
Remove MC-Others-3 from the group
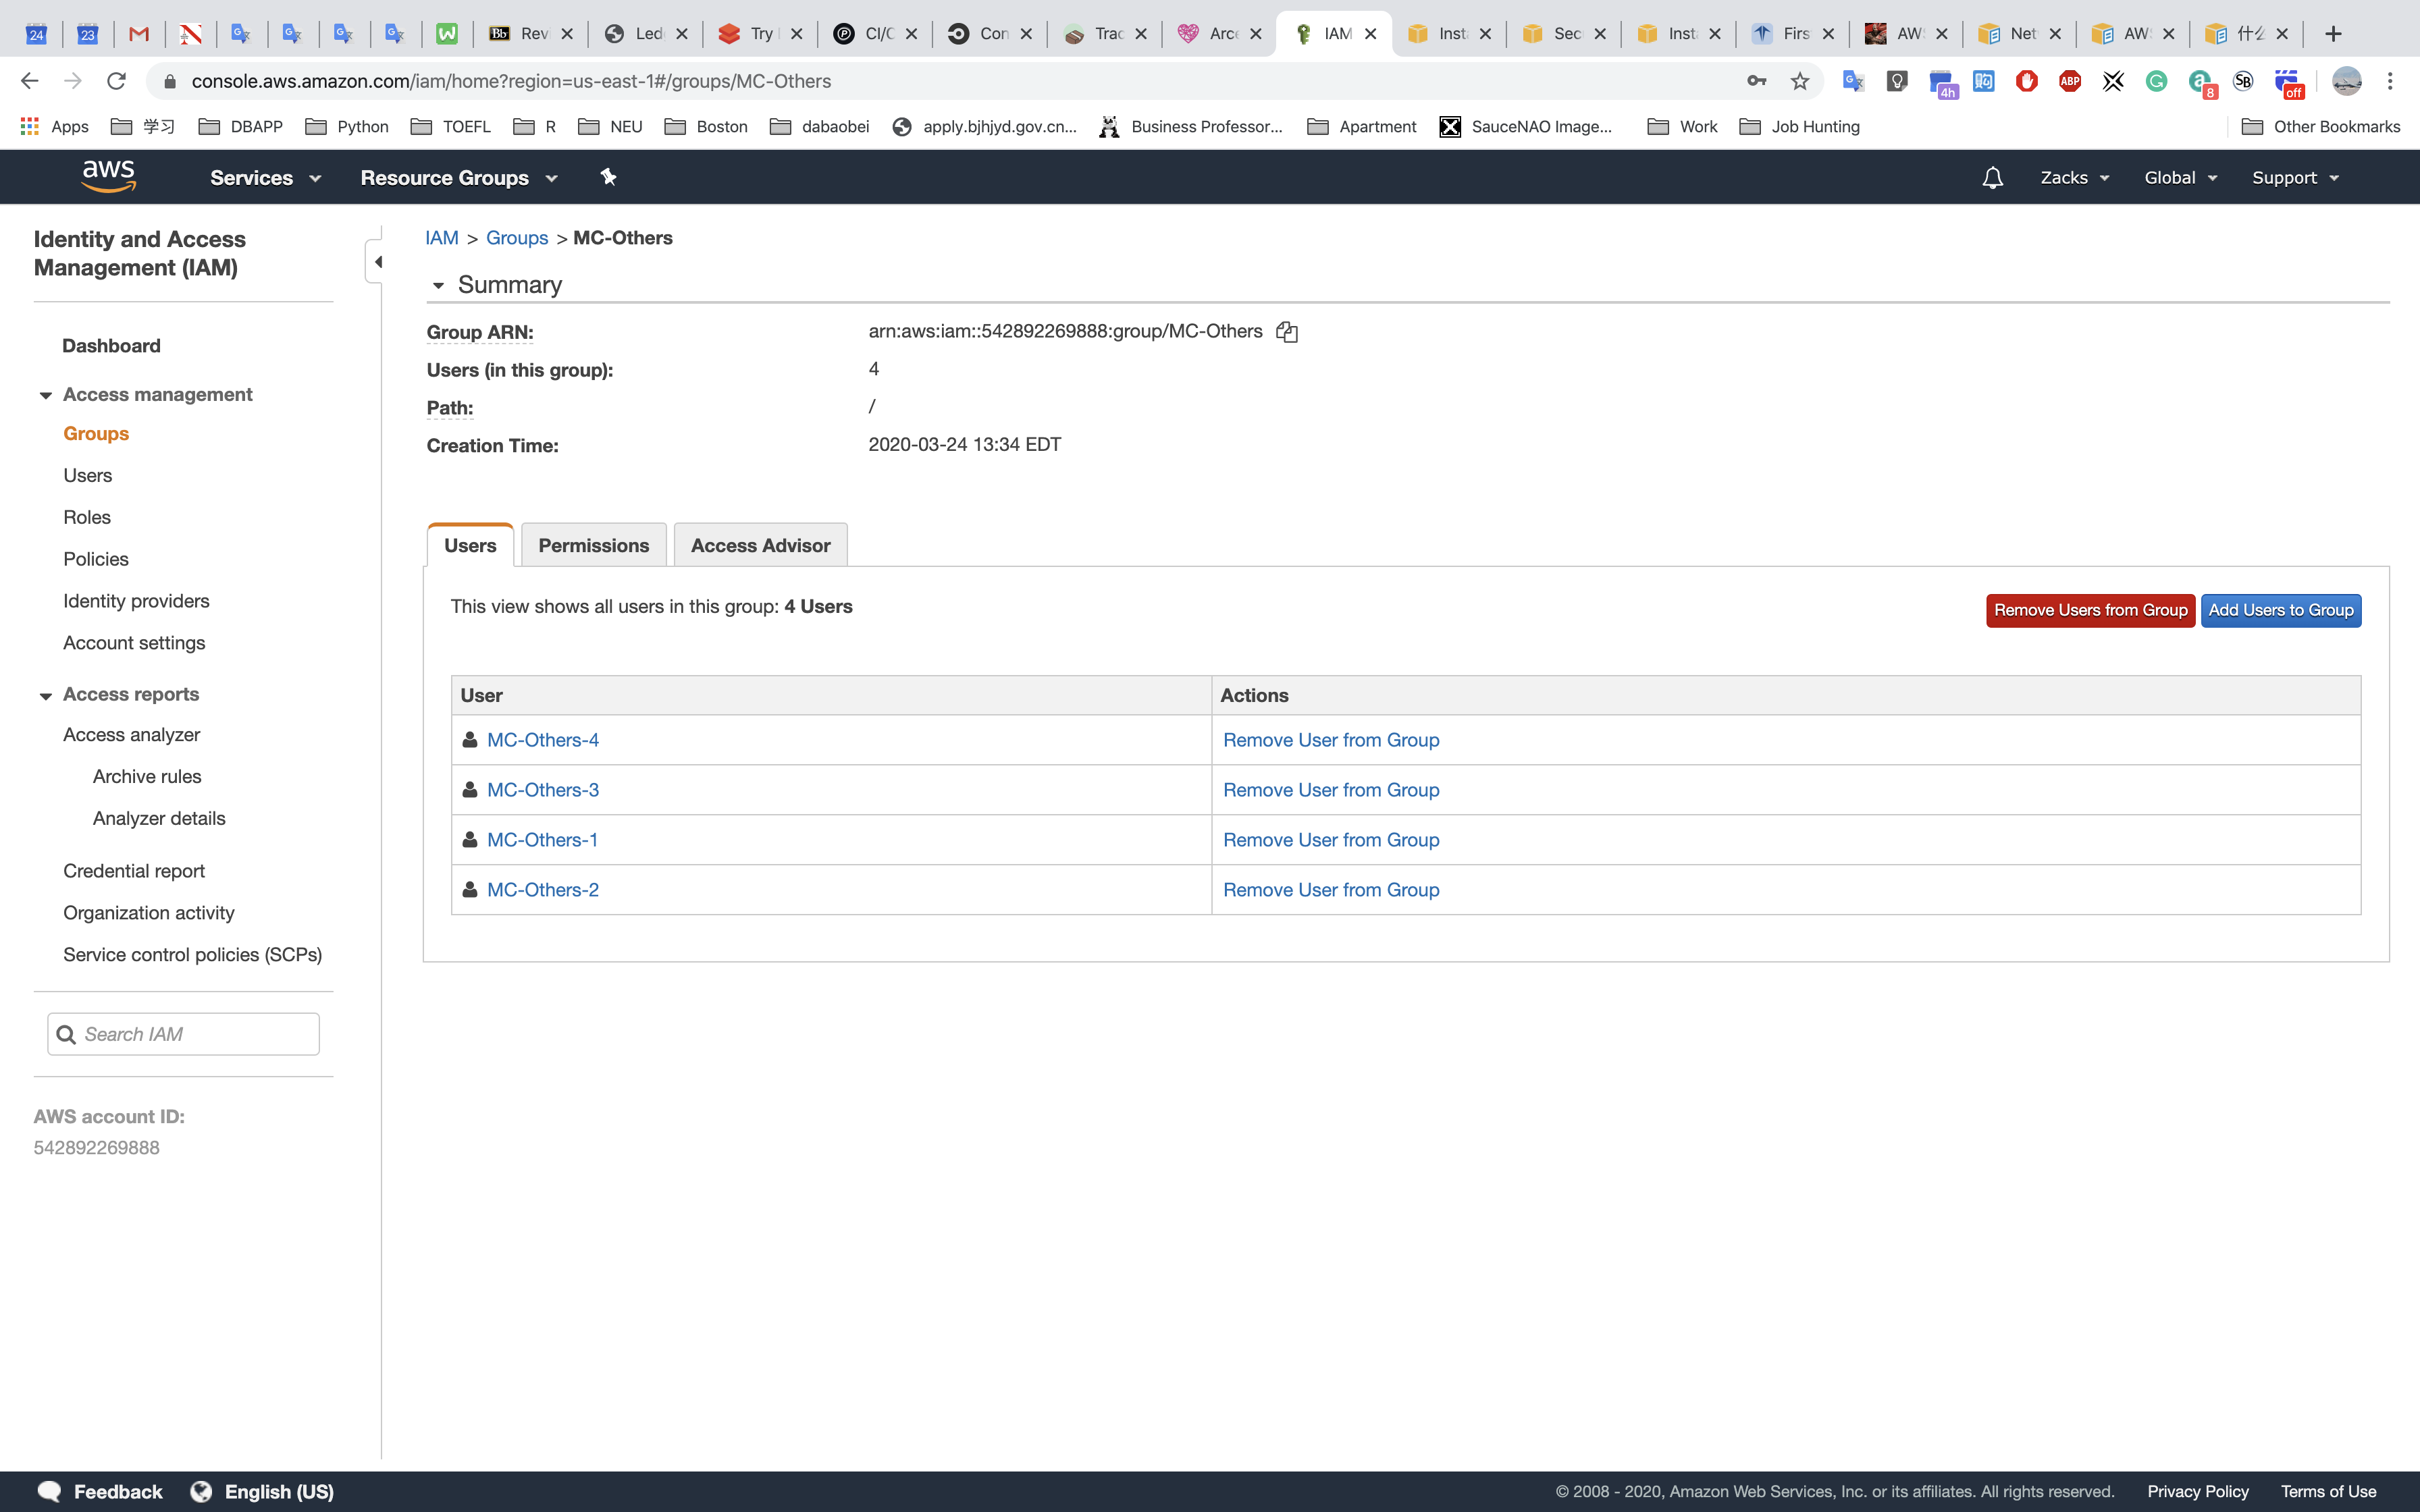(x=1331, y=790)
